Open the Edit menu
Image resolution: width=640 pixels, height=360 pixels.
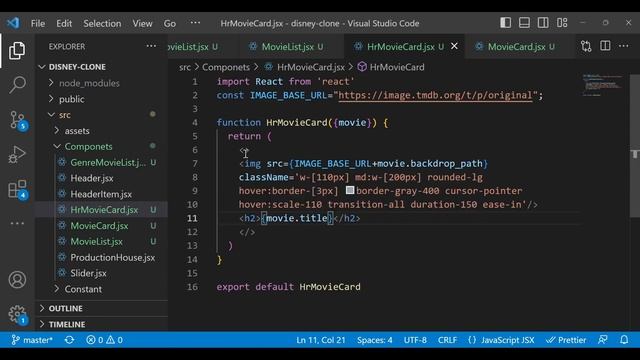(x=64, y=24)
